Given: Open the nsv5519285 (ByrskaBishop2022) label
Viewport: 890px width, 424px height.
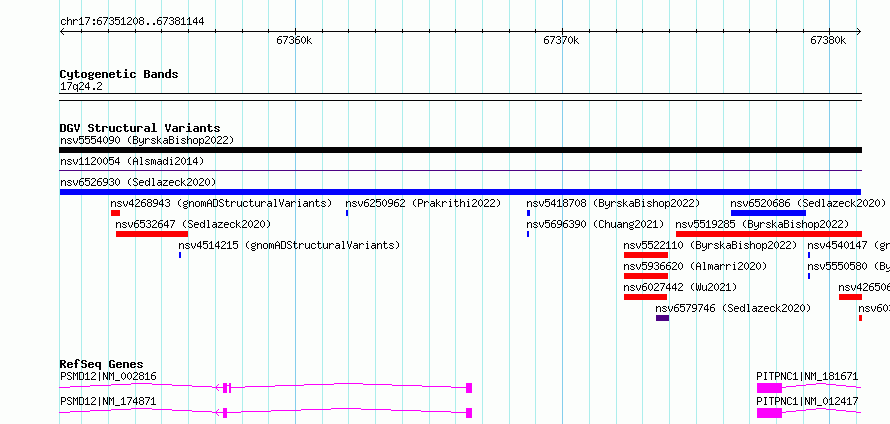Looking at the screenshot, I should (x=762, y=224).
